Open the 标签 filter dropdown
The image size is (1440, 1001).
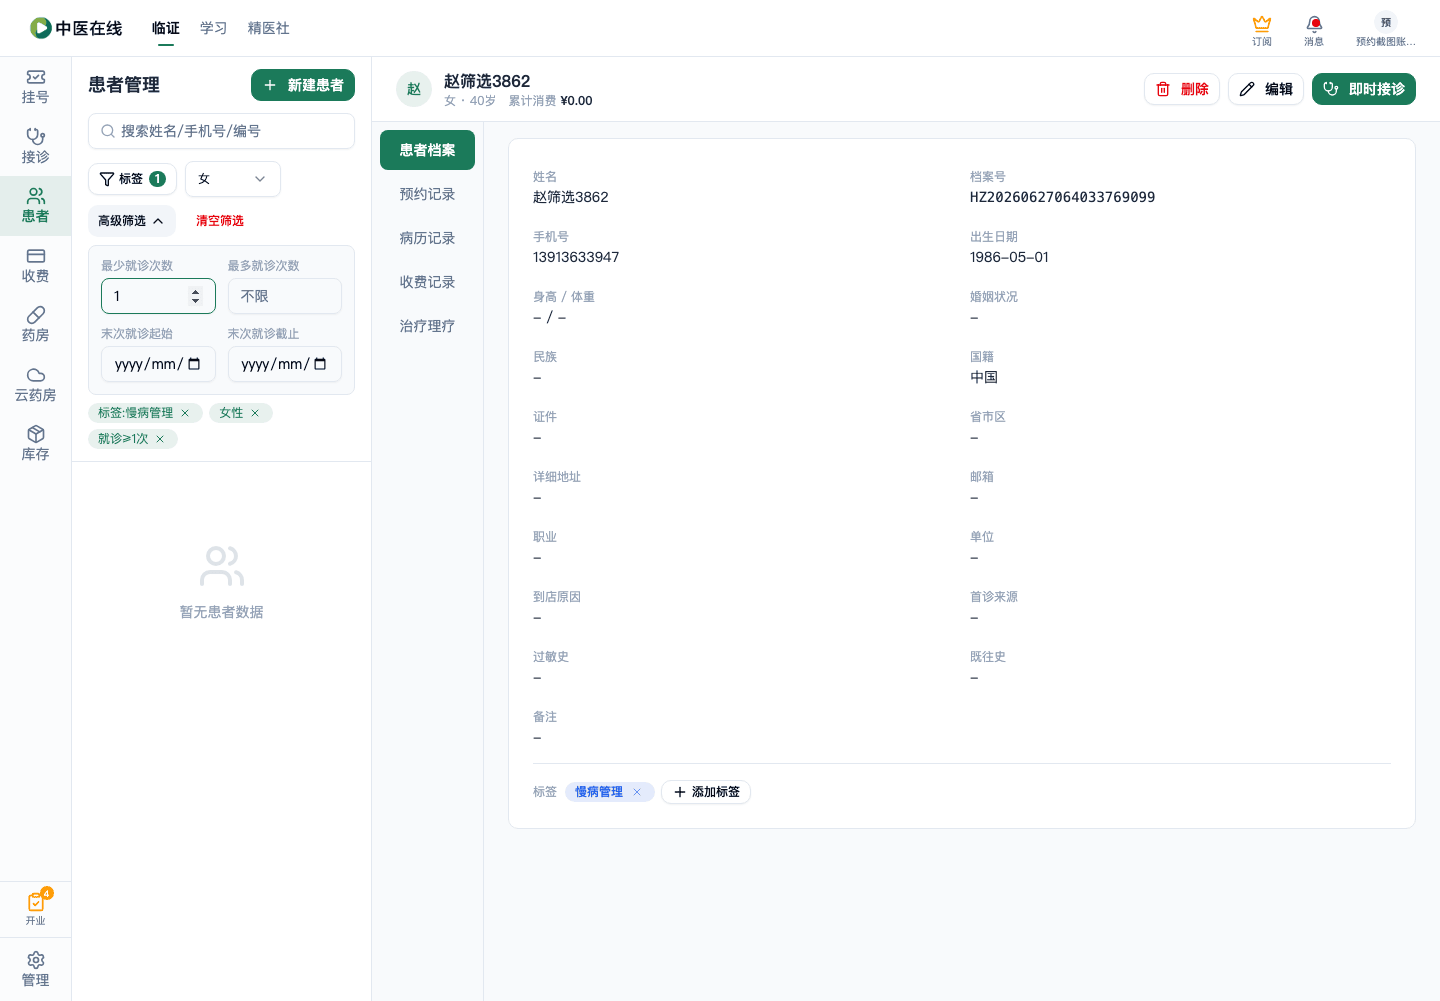click(133, 179)
